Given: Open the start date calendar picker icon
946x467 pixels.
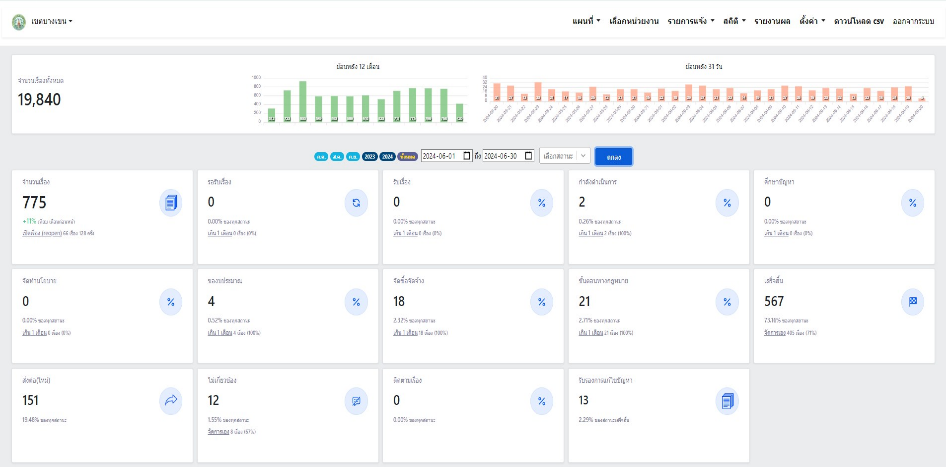Looking at the screenshot, I should pyautogui.click(x=466, y=156).
